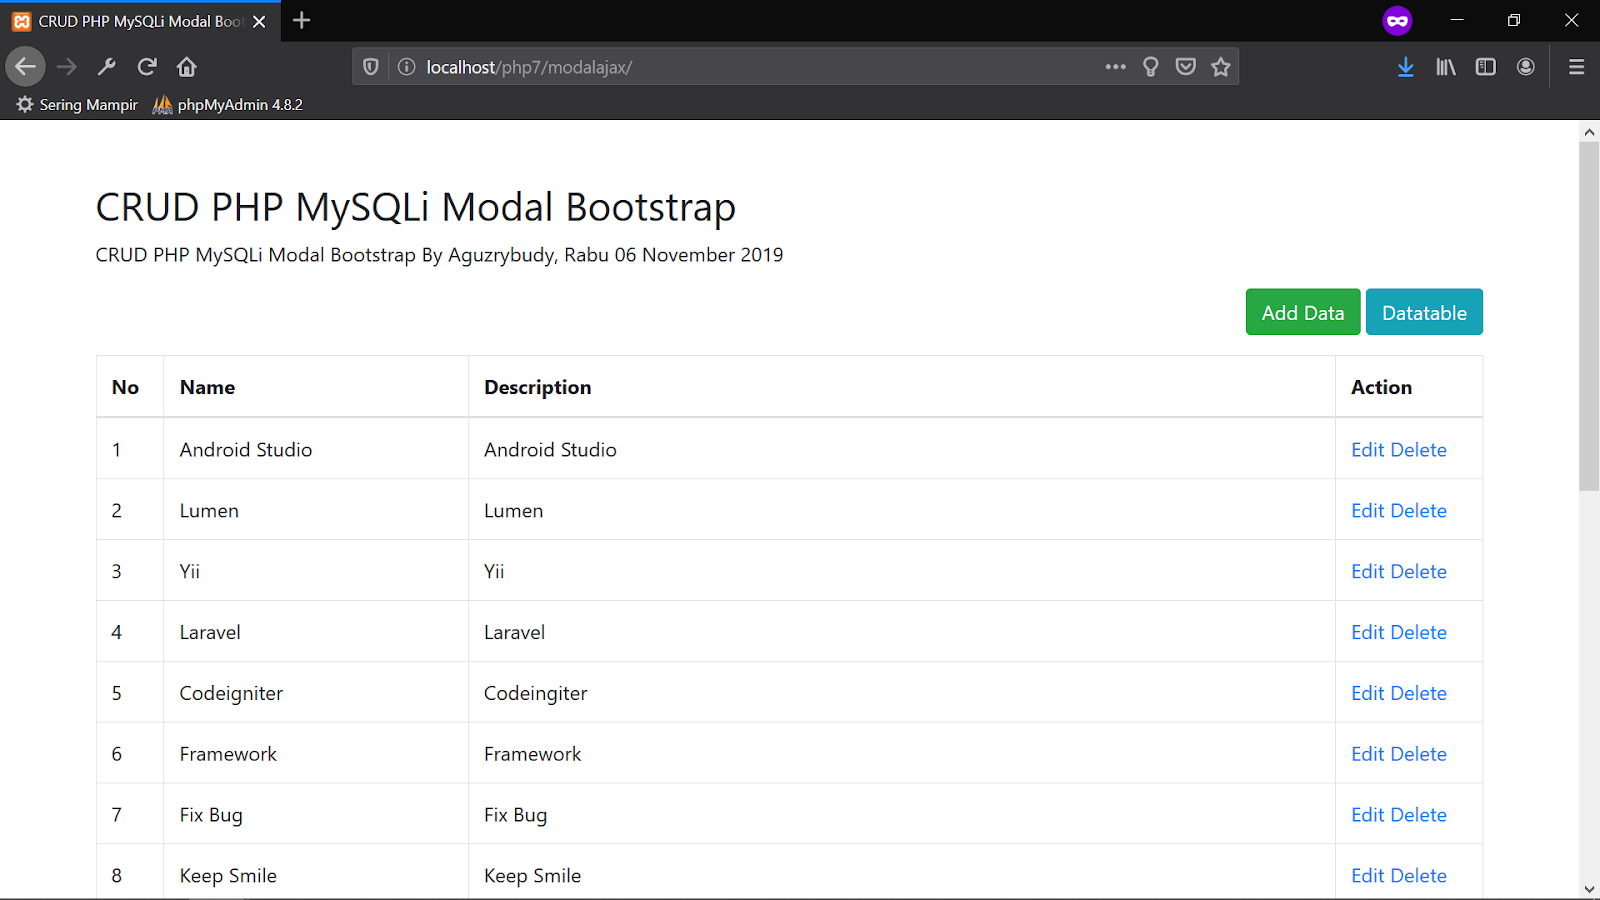Click the browser back arrow button
This screenshot has height=900, width=1600.
[26, 67]
